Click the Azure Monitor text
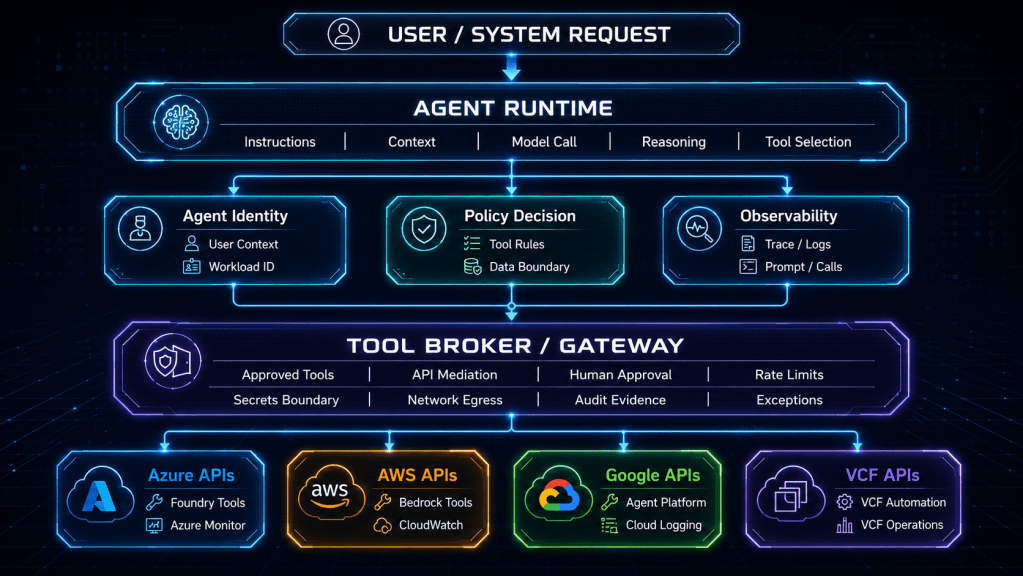 (x=207, y=525)
